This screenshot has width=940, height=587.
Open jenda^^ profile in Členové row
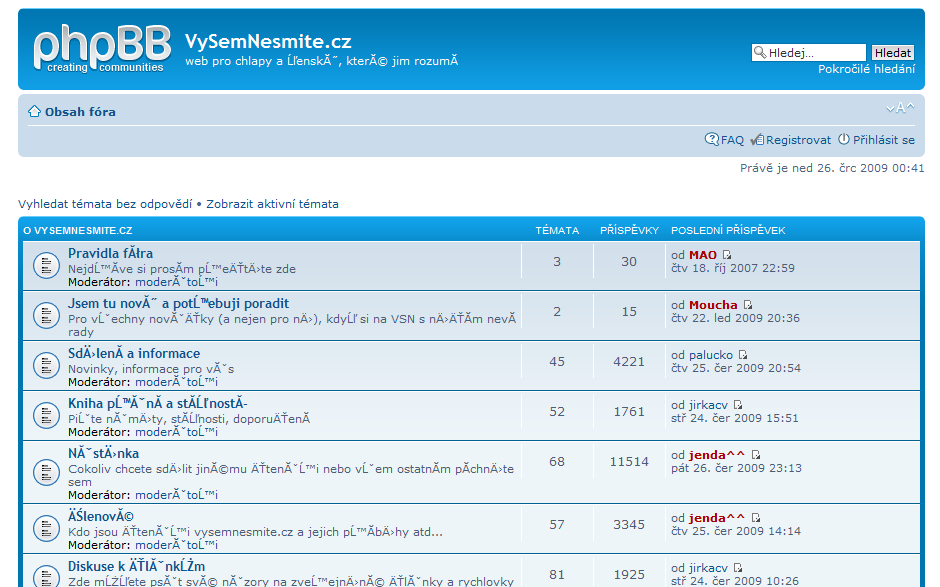(717, 517)
